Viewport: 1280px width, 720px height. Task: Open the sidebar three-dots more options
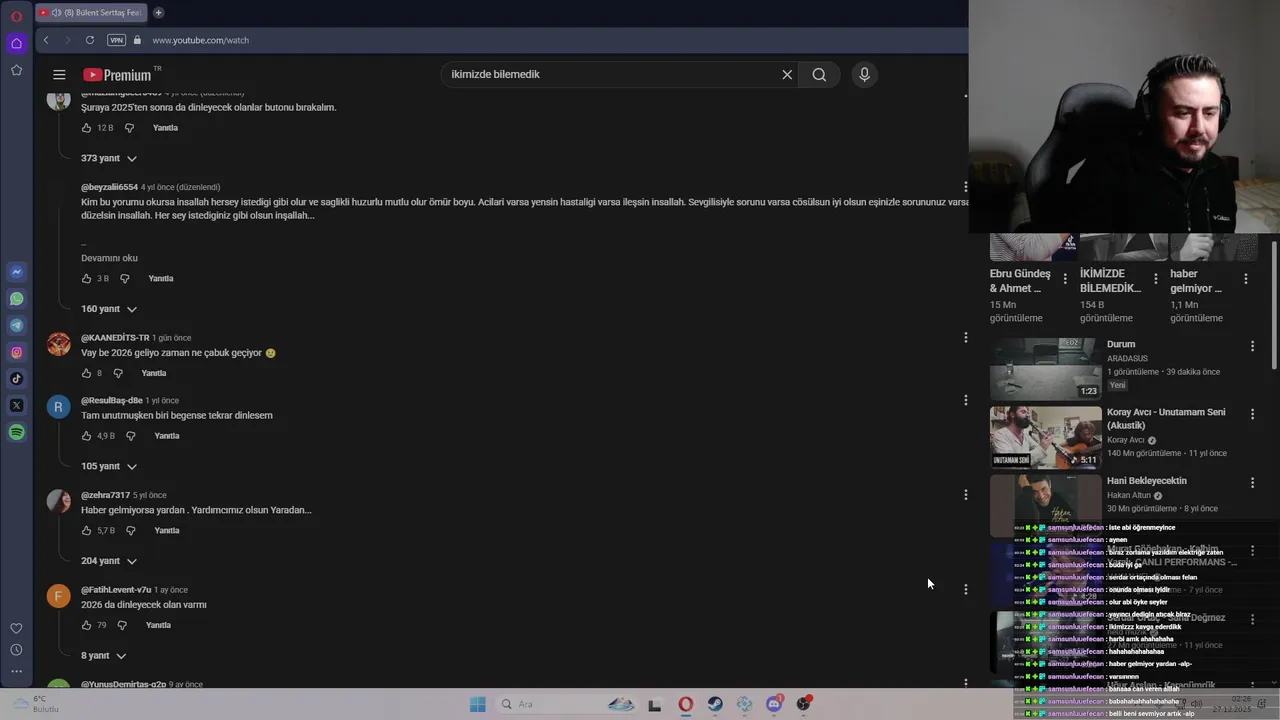point(16,671)
